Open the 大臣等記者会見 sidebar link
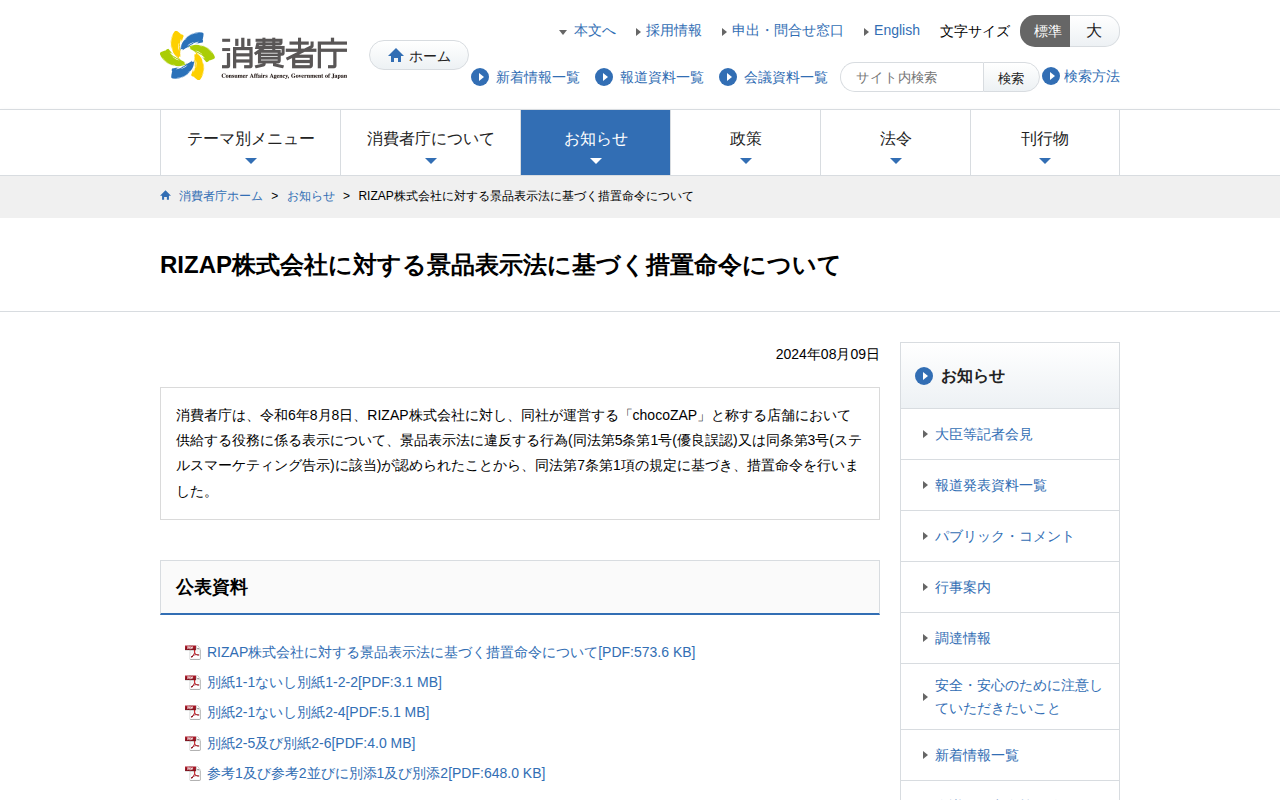Viewport: 1280px width, 800px height. (x=983, y=434)
